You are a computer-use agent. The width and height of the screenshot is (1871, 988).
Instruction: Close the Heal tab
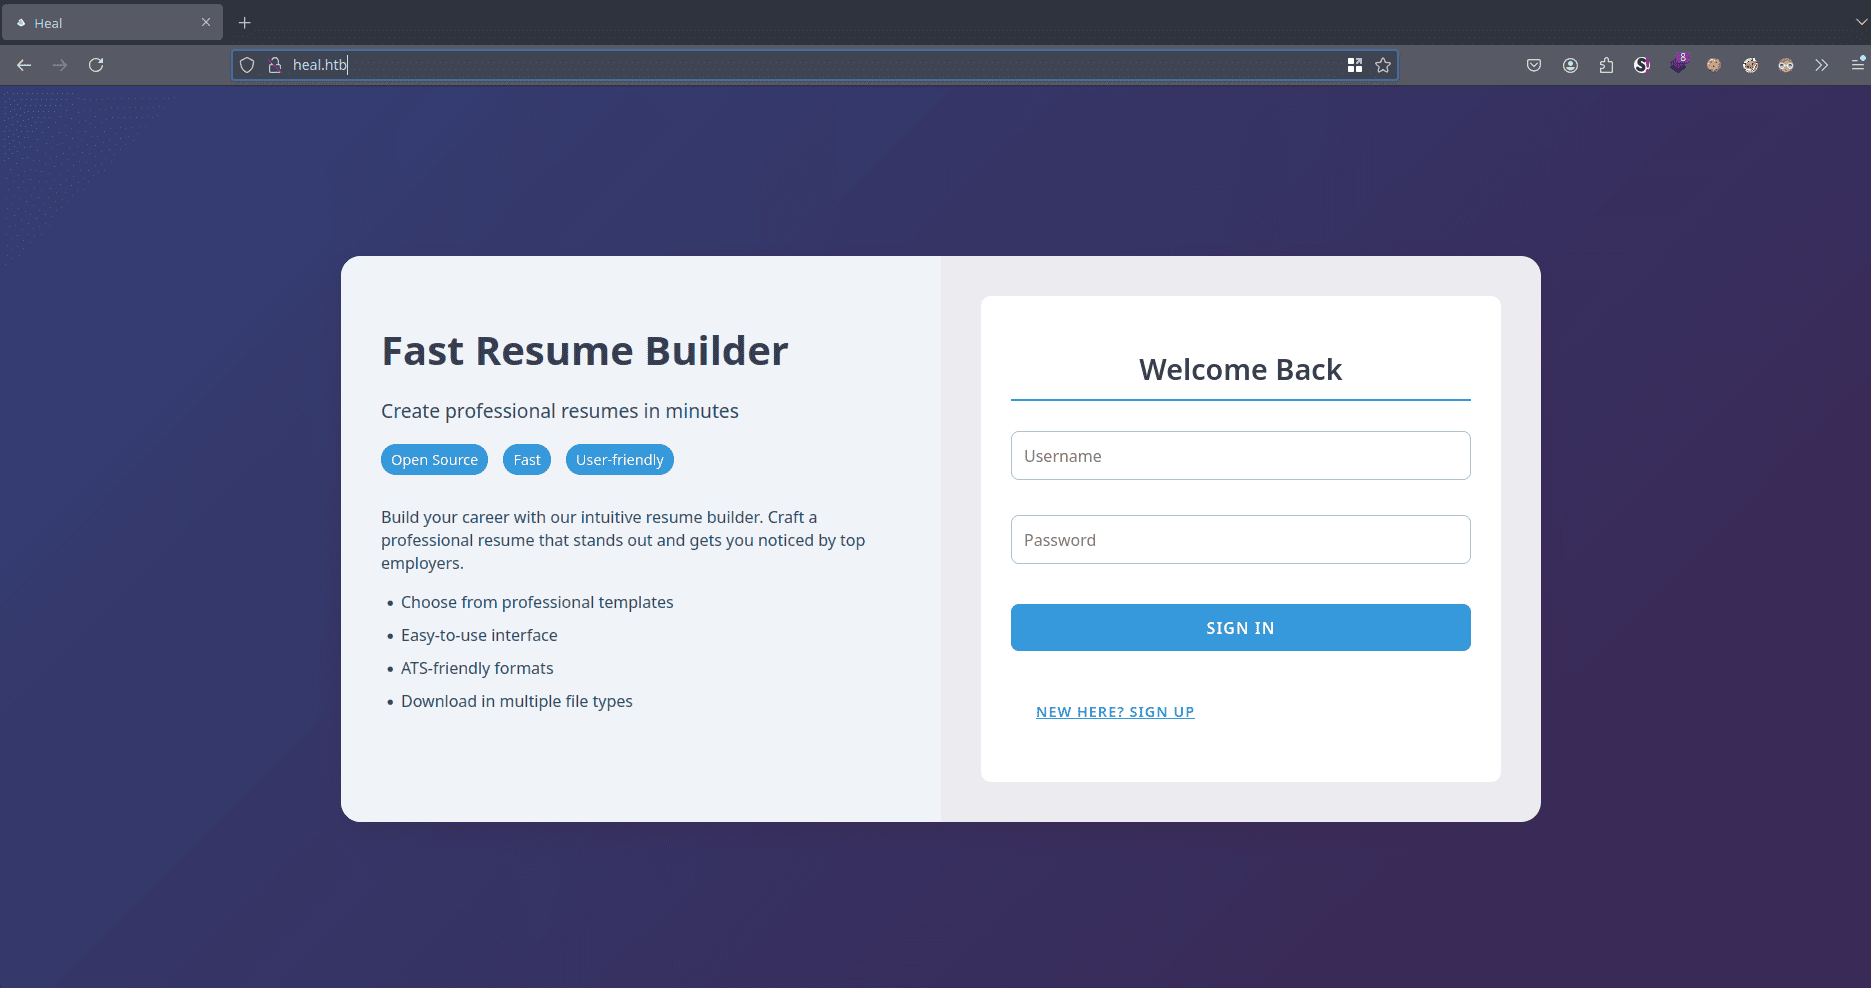[x=206, y=22]
